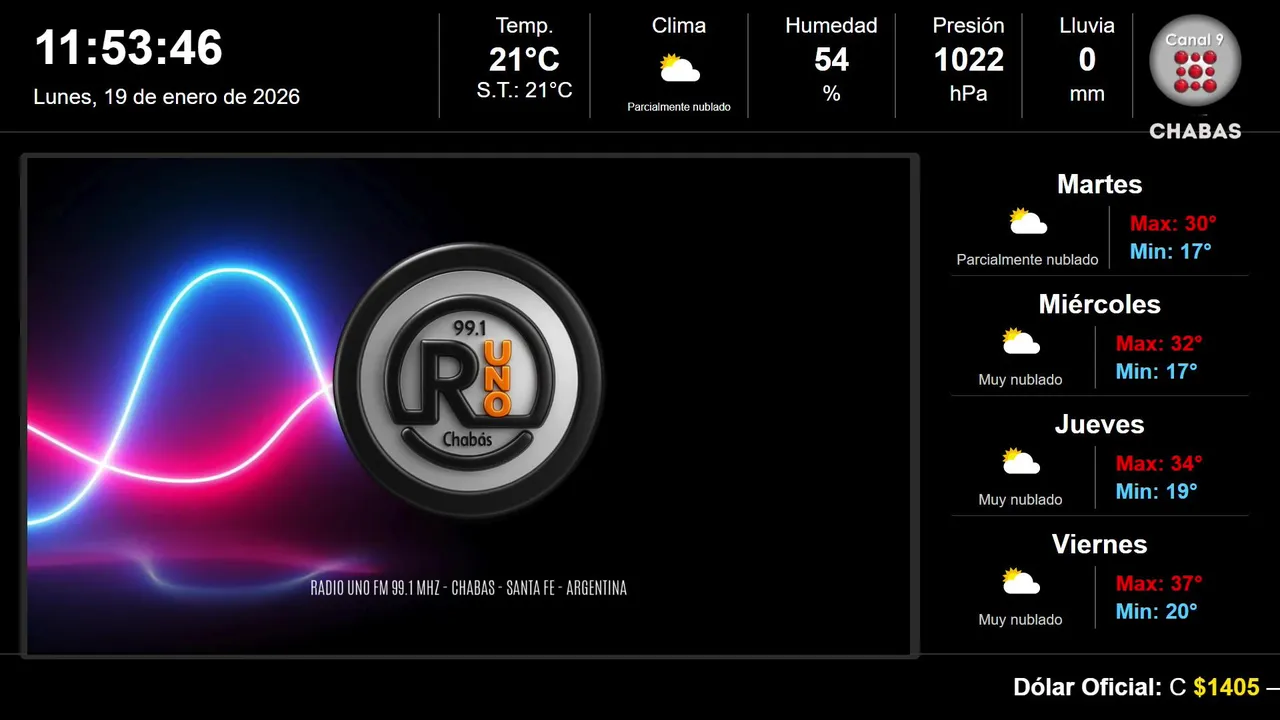
Task: Click the pressure value 1022
Action: pos(968,60)
